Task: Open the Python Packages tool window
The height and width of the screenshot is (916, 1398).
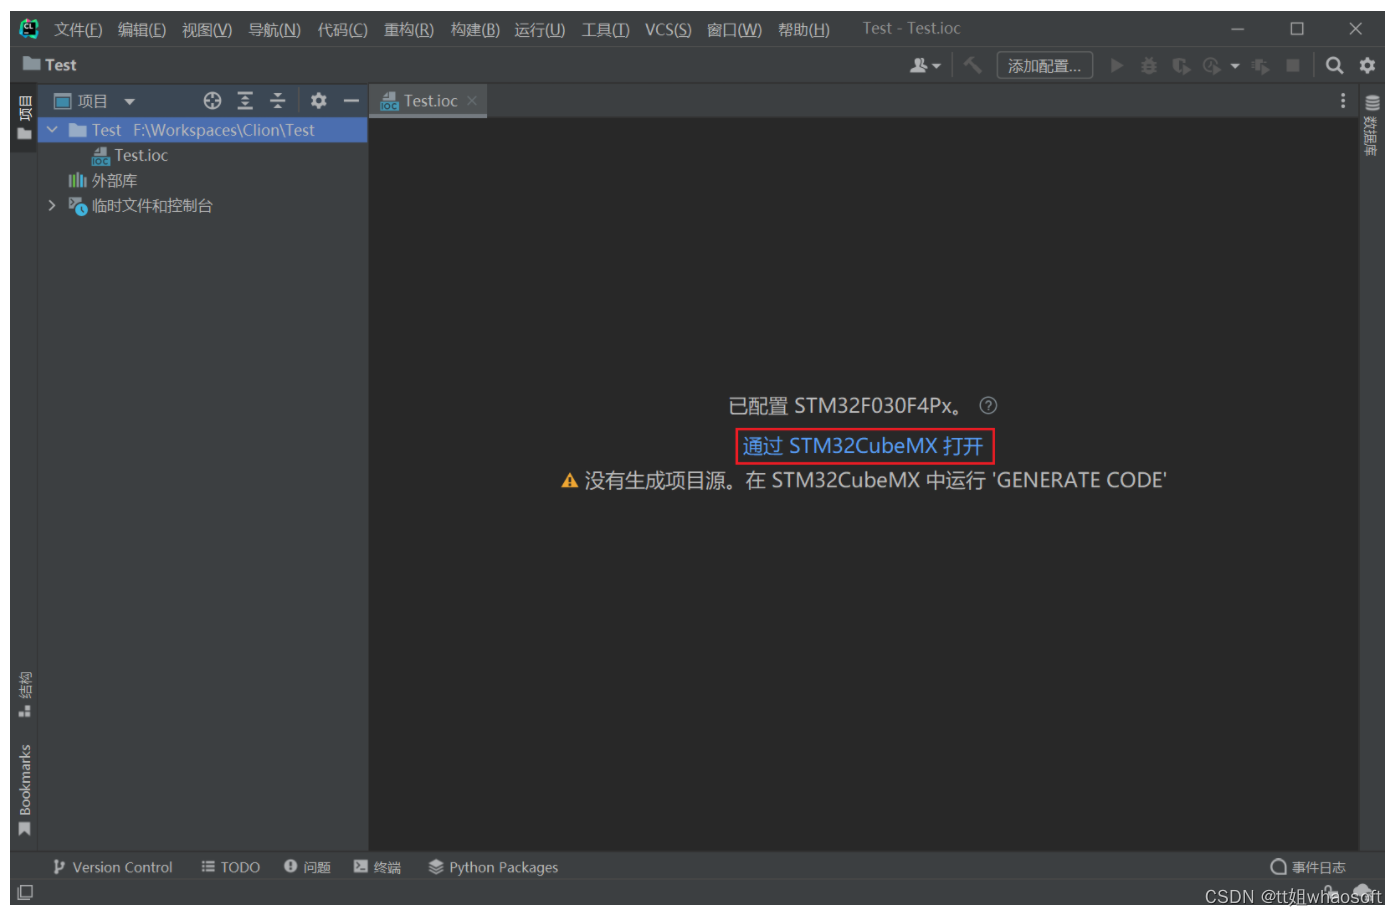Action: click(x=493, y=868)
